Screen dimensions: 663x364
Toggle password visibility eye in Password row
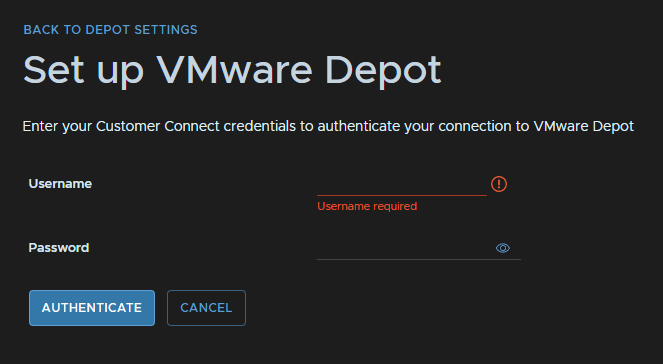502,248
